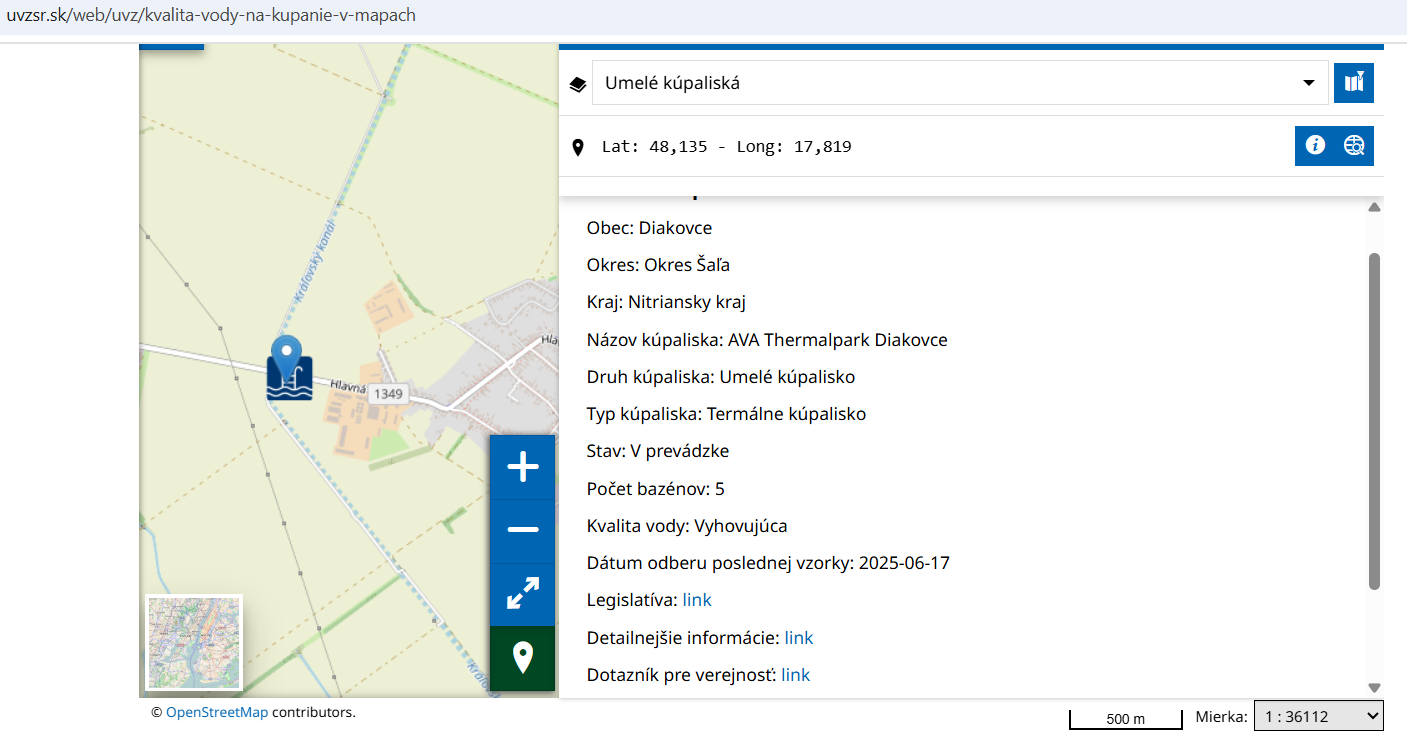The image size is (1407, 752).
Task: Open the Dotazník pre verejnosť link
Action: (x=795, y=675)
